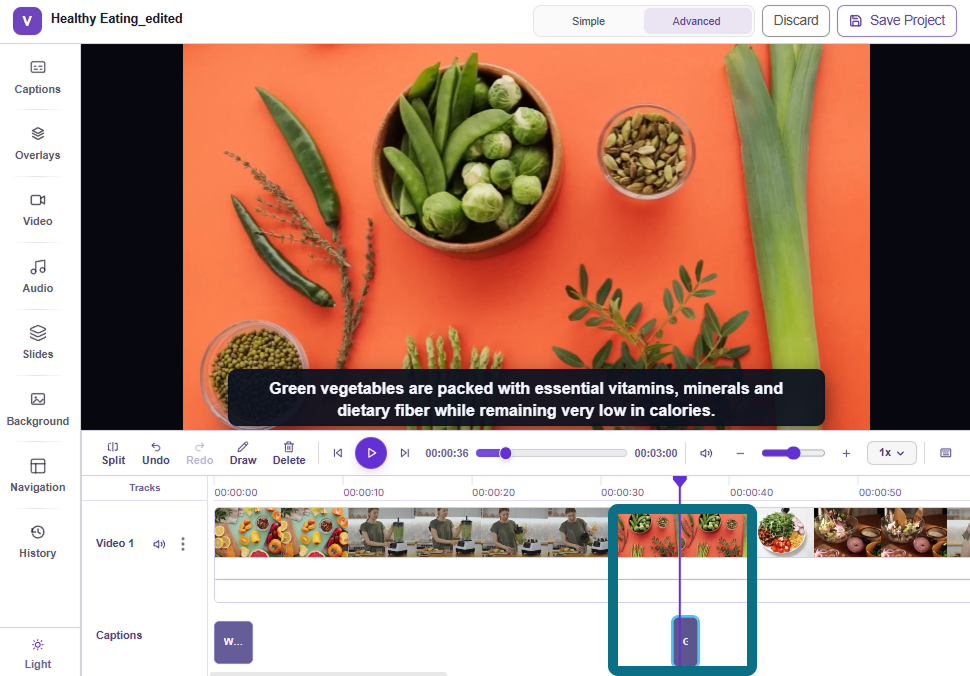Screen dimensions: 970x676
Task: Redo the last undone edit
Action: [199, 453]
